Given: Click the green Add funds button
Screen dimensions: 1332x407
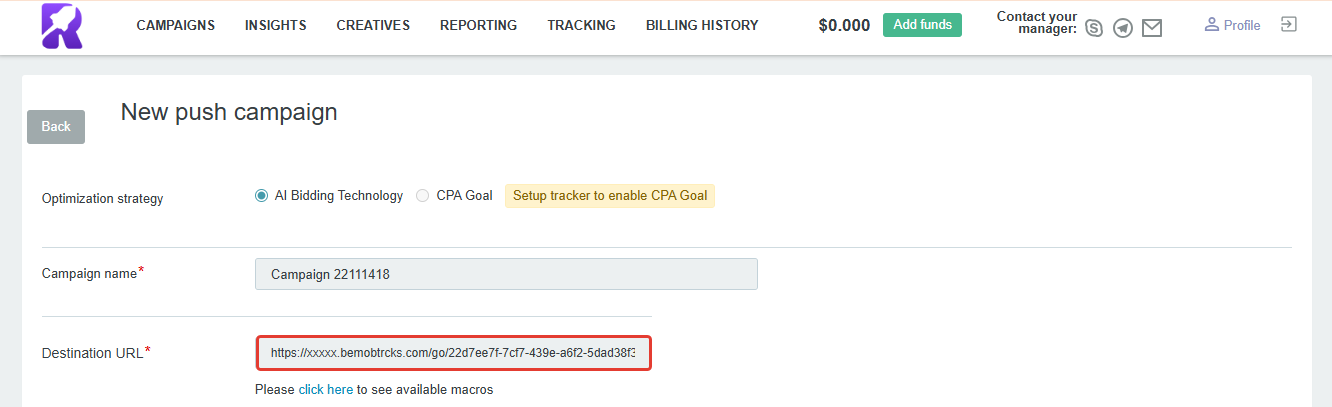Looking at the screenshot, I should (x=922, y=25).
